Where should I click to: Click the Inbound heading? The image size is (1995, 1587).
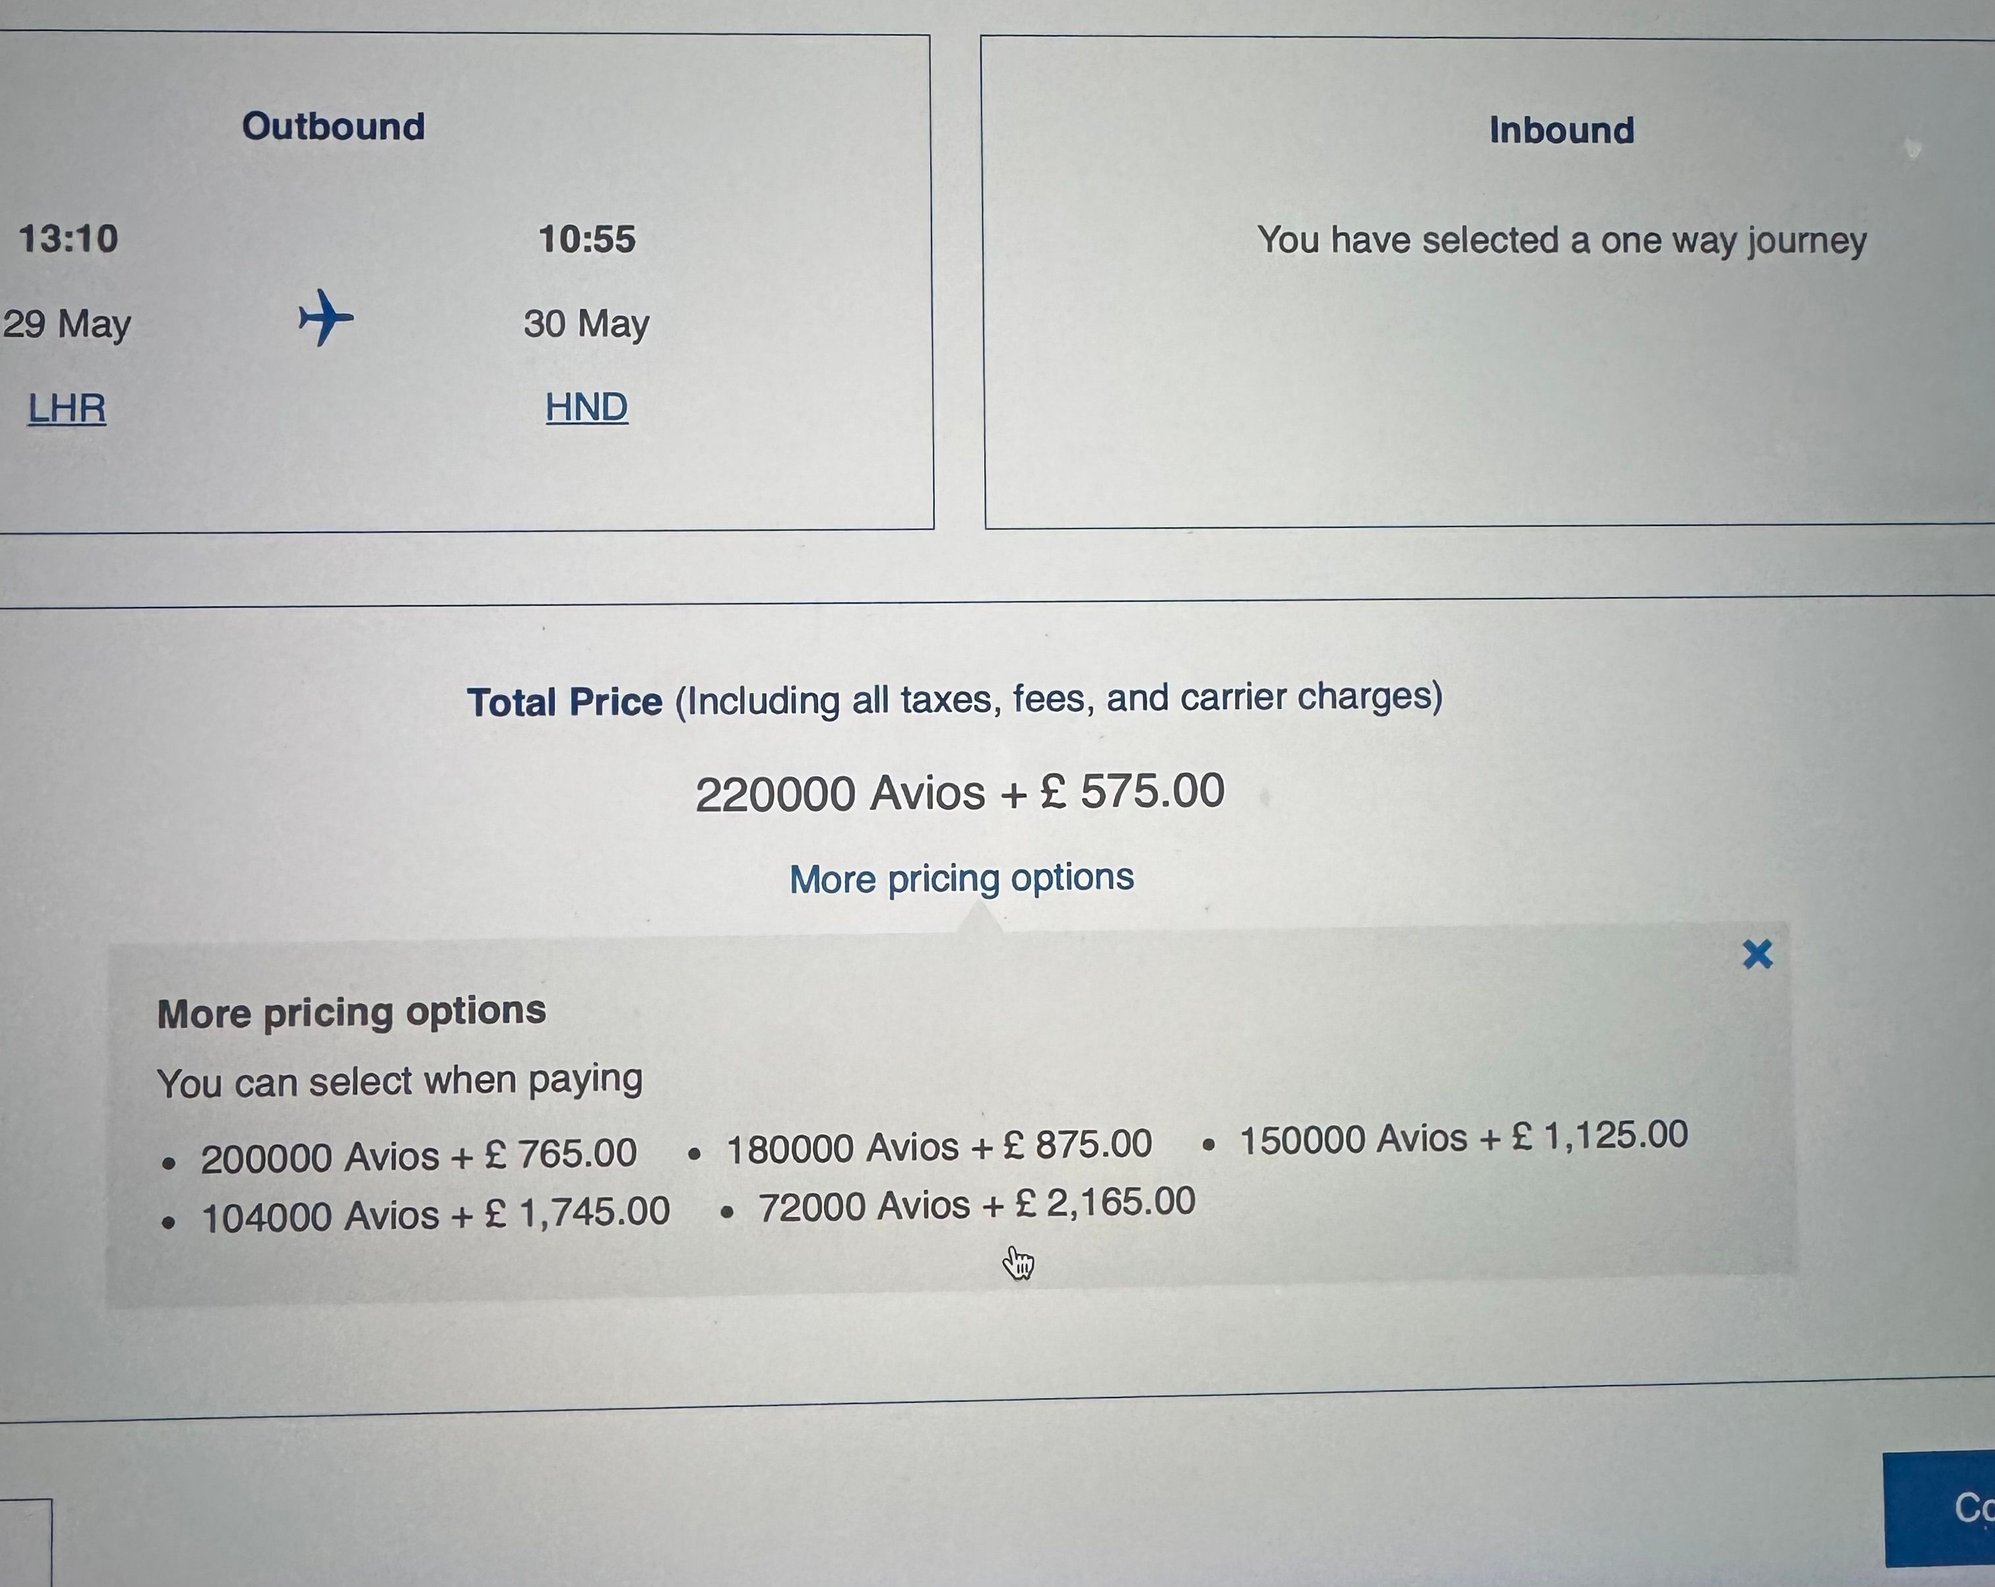pyautogui.click(x=1561, y=131)
